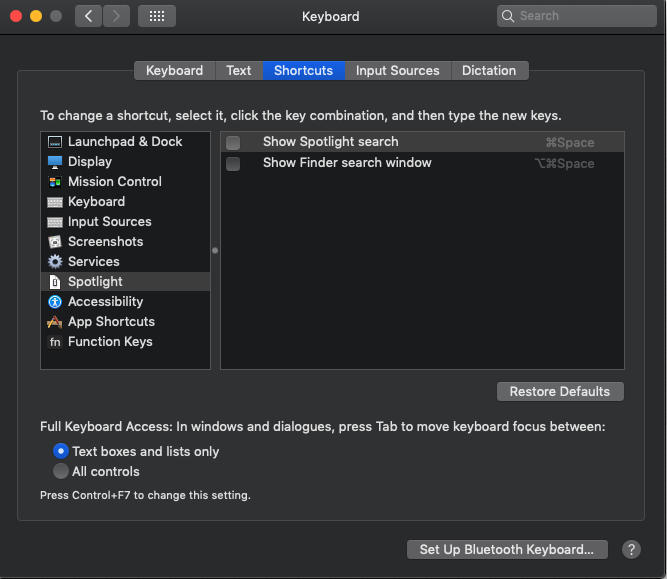667x579 pixels.
Task: Click the Search field
Action: pos(576,16)
